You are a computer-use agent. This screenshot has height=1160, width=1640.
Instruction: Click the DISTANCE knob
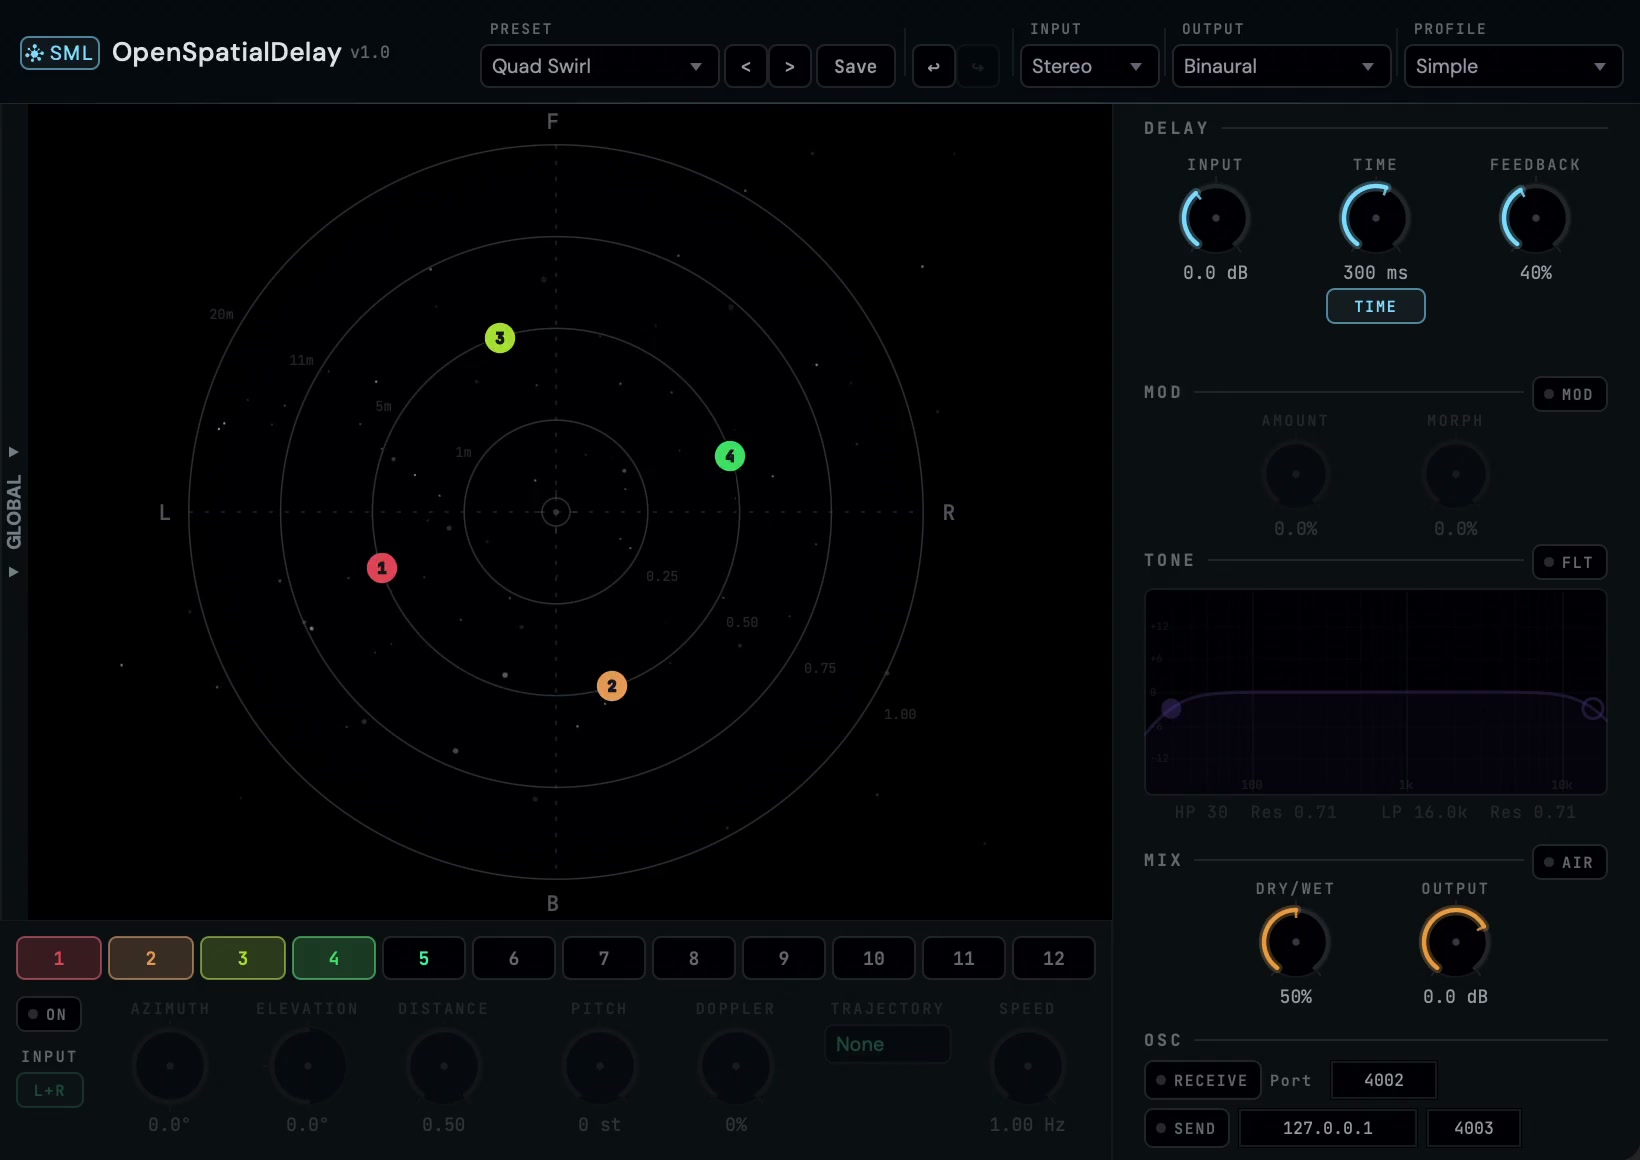pos(444,1066)
